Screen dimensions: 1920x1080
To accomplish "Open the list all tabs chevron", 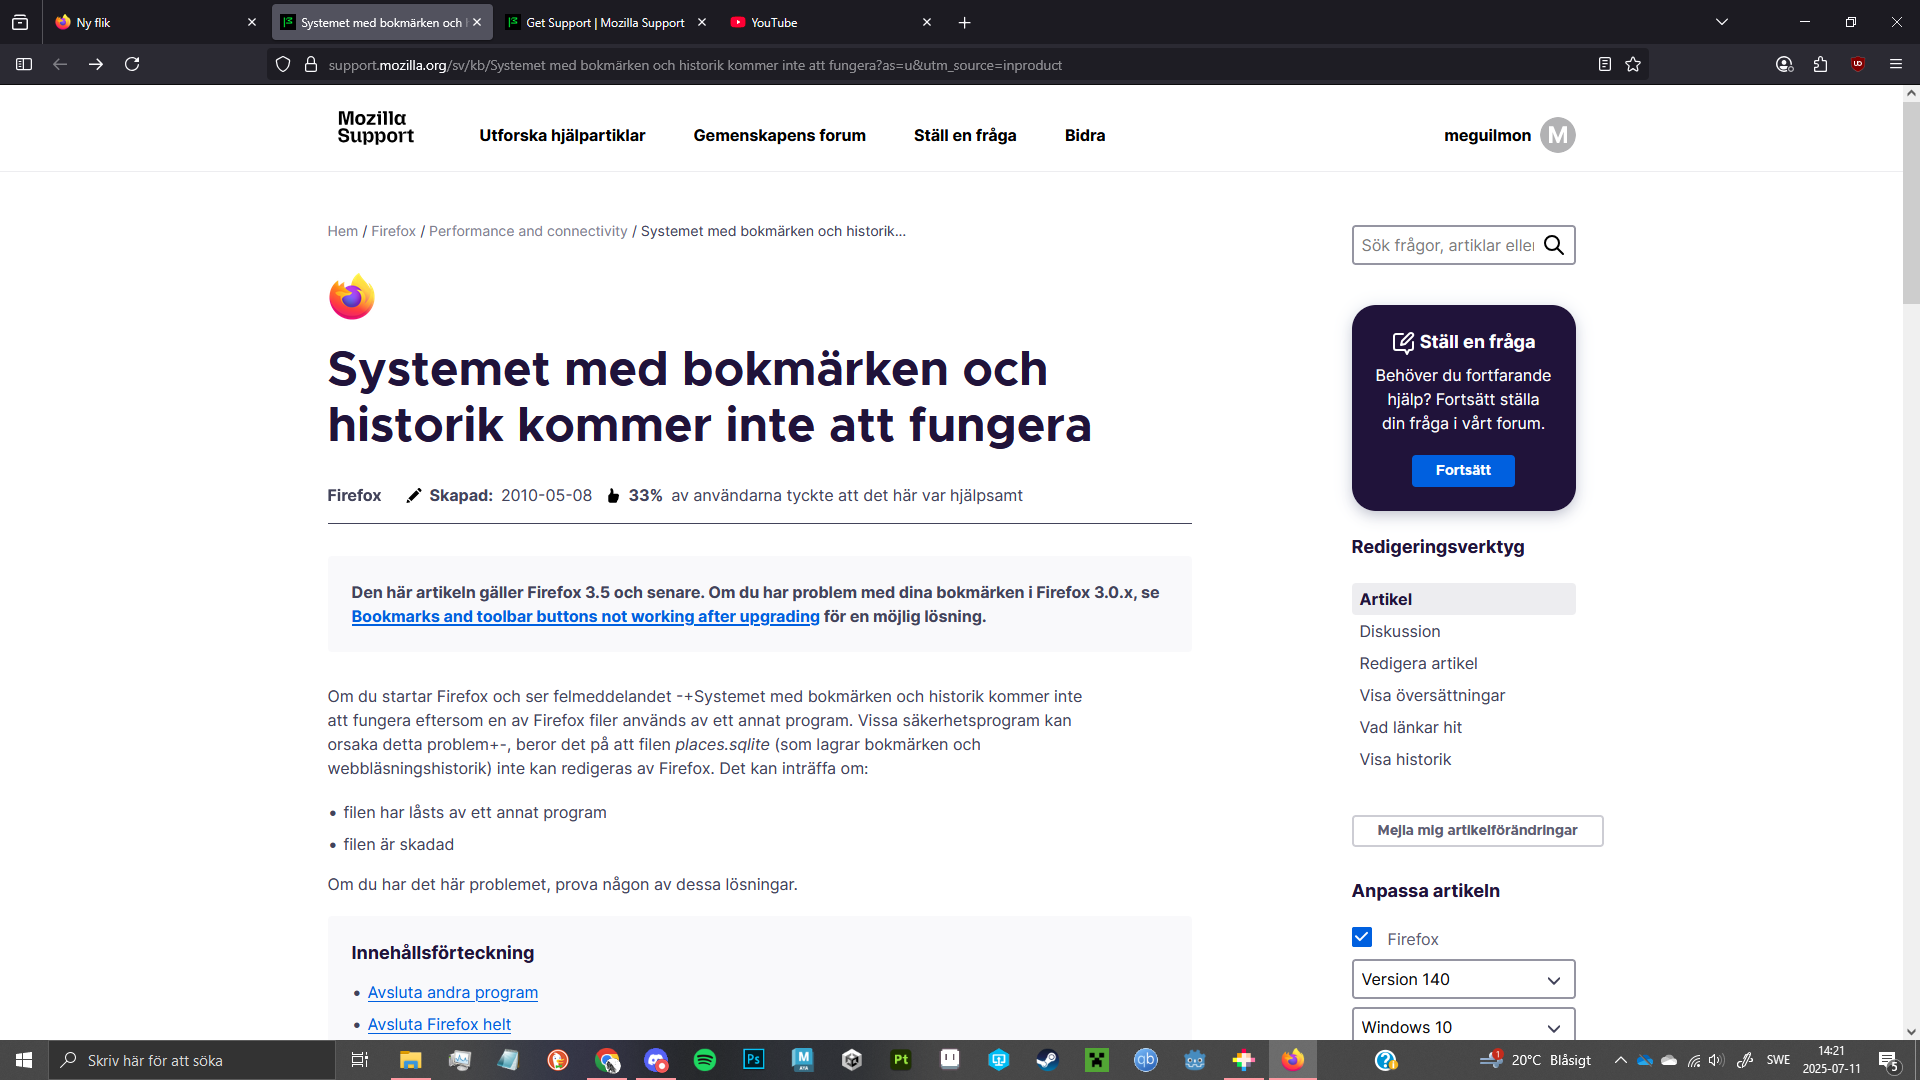I will (x=1722, y=22).
